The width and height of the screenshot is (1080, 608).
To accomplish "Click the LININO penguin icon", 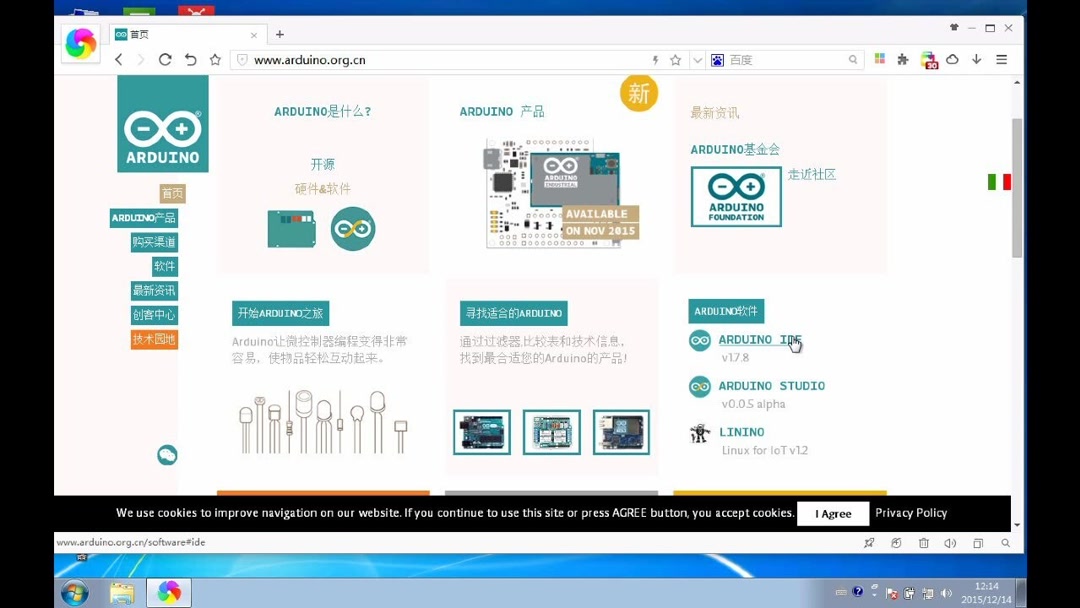I will point(699,432).
